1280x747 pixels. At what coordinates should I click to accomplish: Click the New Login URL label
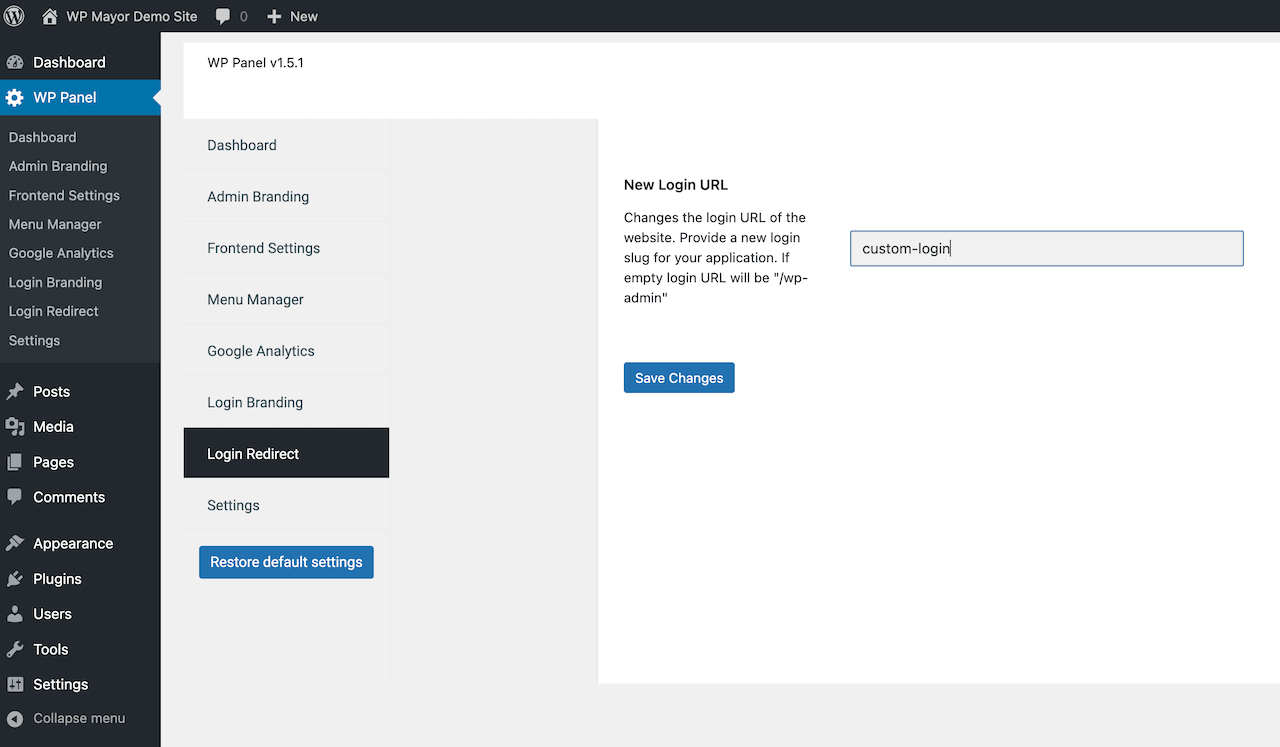[x=676, y=185]
